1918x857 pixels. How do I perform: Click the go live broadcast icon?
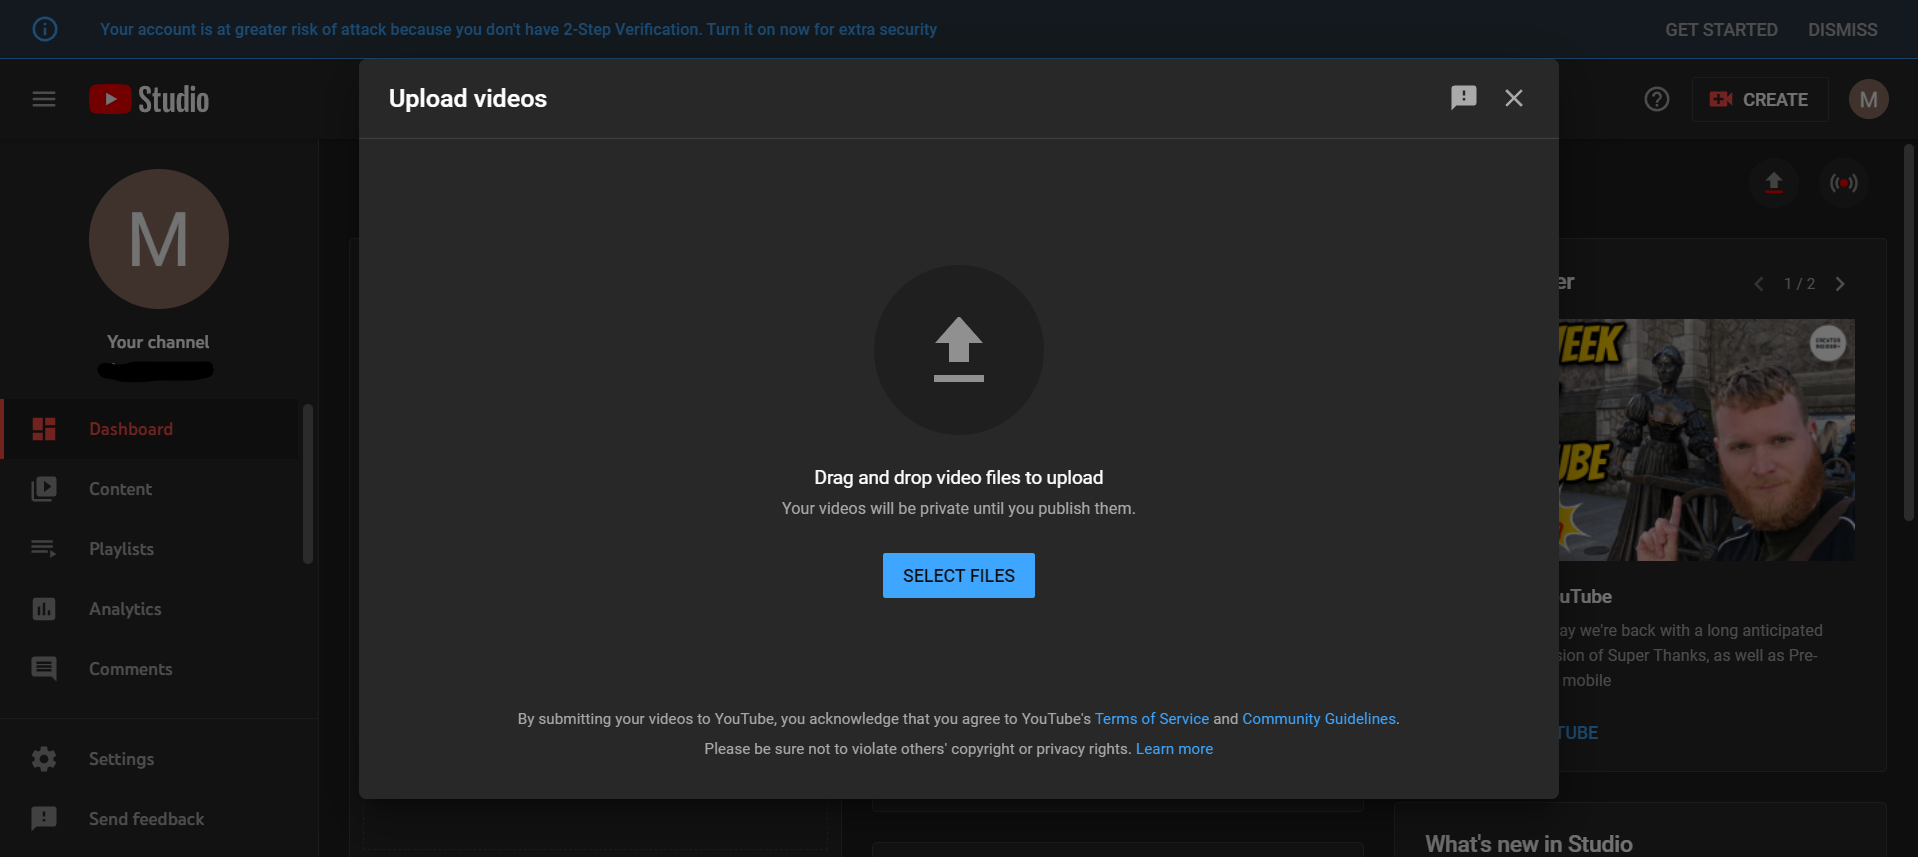(x=1844, y=183)
